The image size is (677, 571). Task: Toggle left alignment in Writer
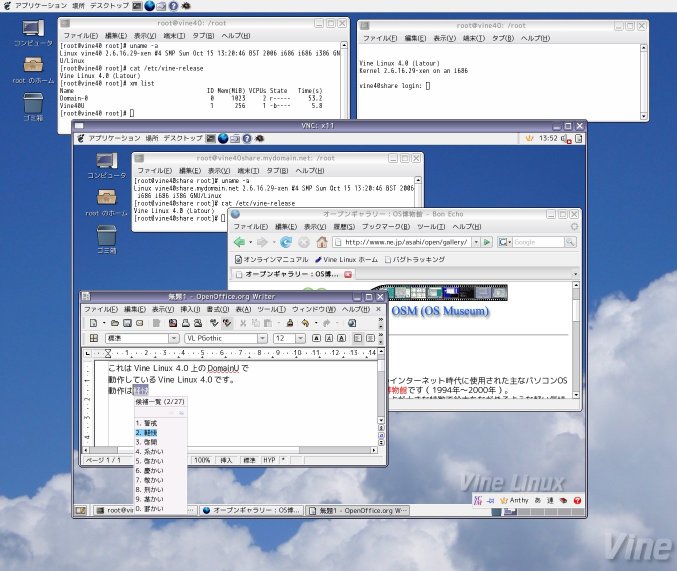click(x=357, y=338)
